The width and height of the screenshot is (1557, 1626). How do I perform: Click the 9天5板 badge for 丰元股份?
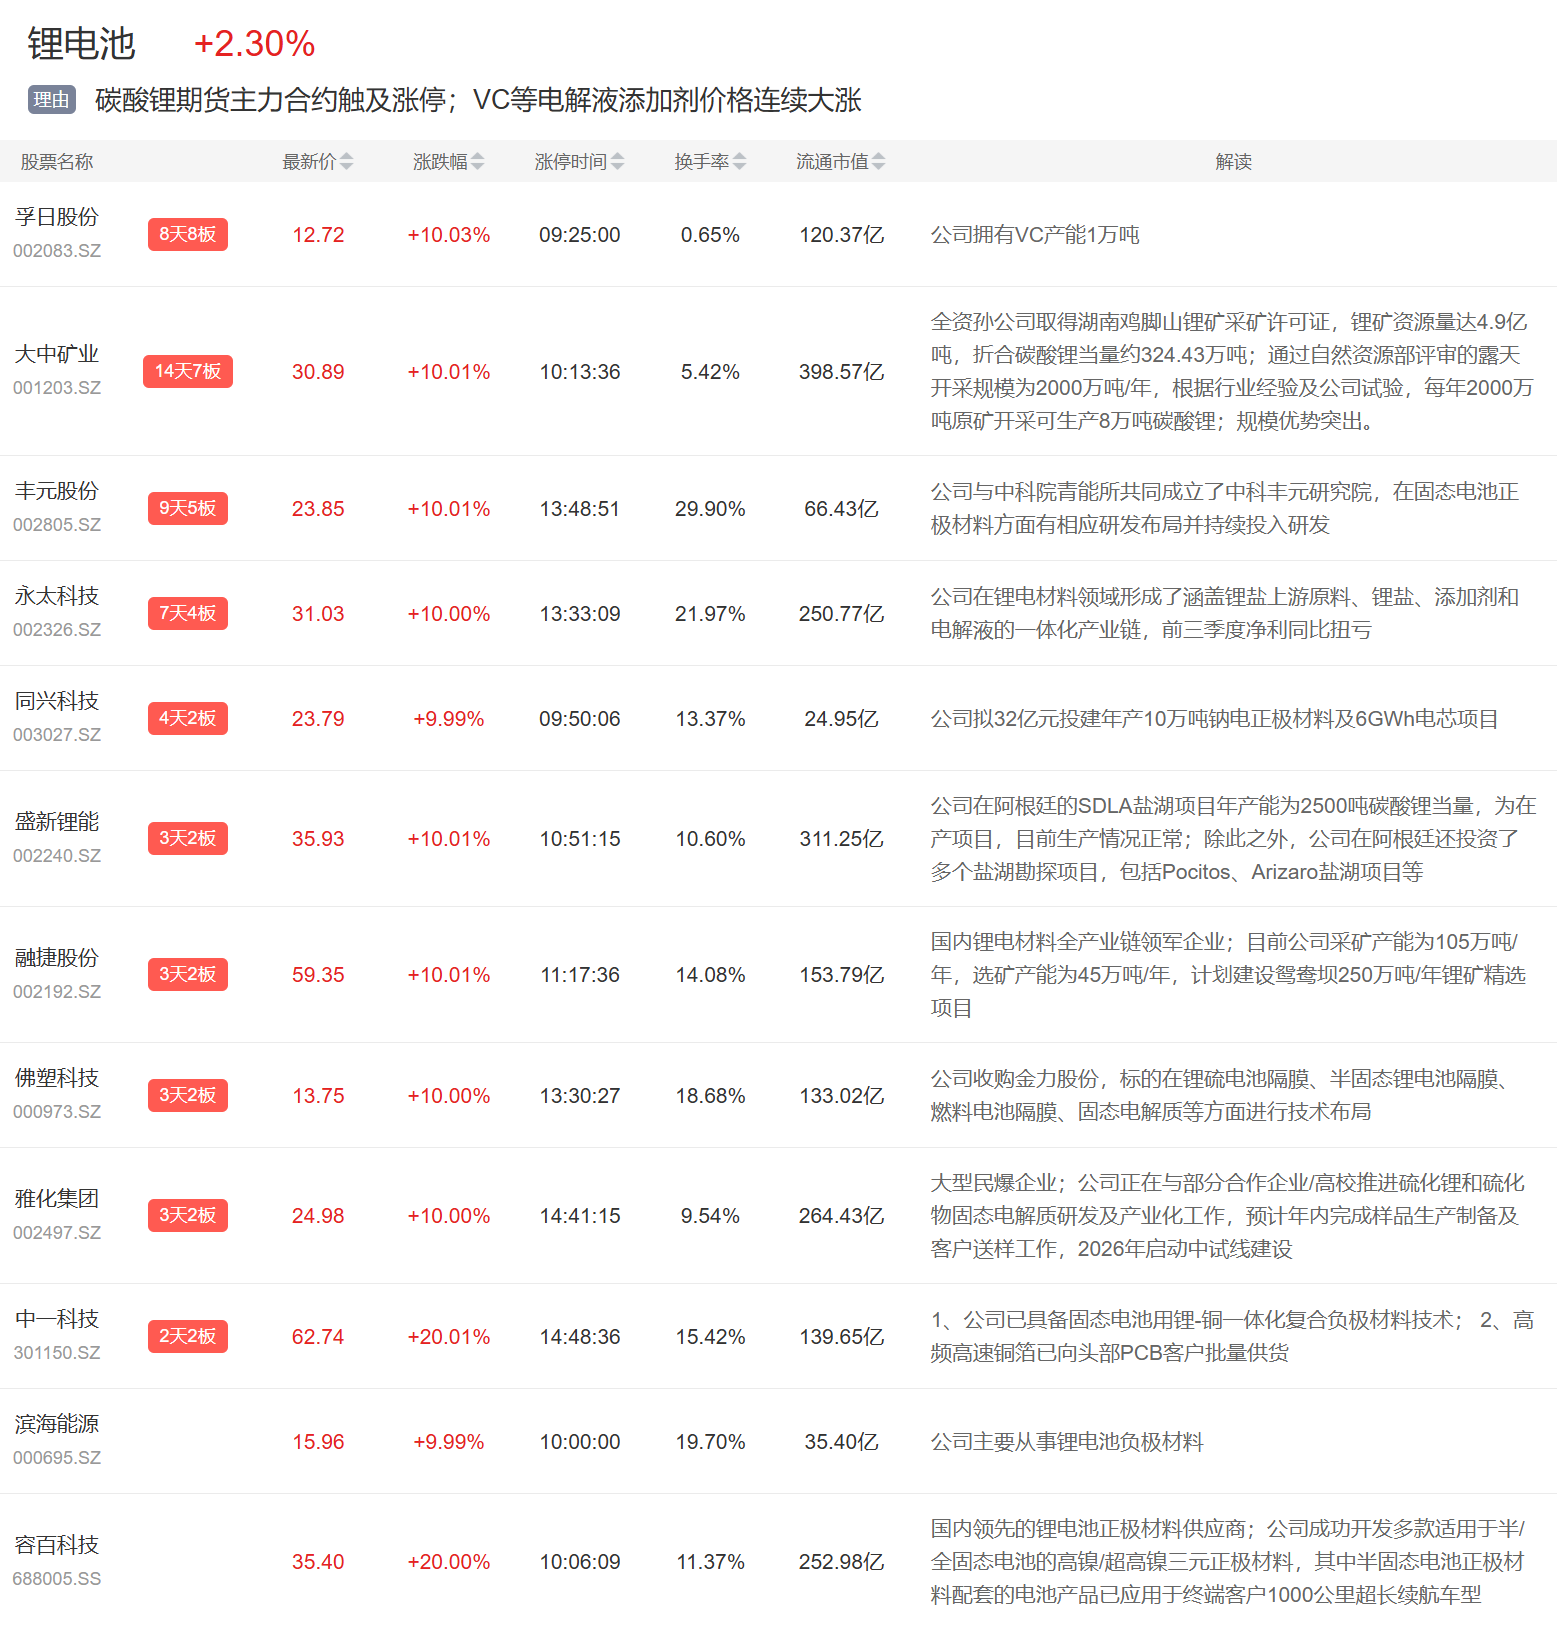coord(187,508)
